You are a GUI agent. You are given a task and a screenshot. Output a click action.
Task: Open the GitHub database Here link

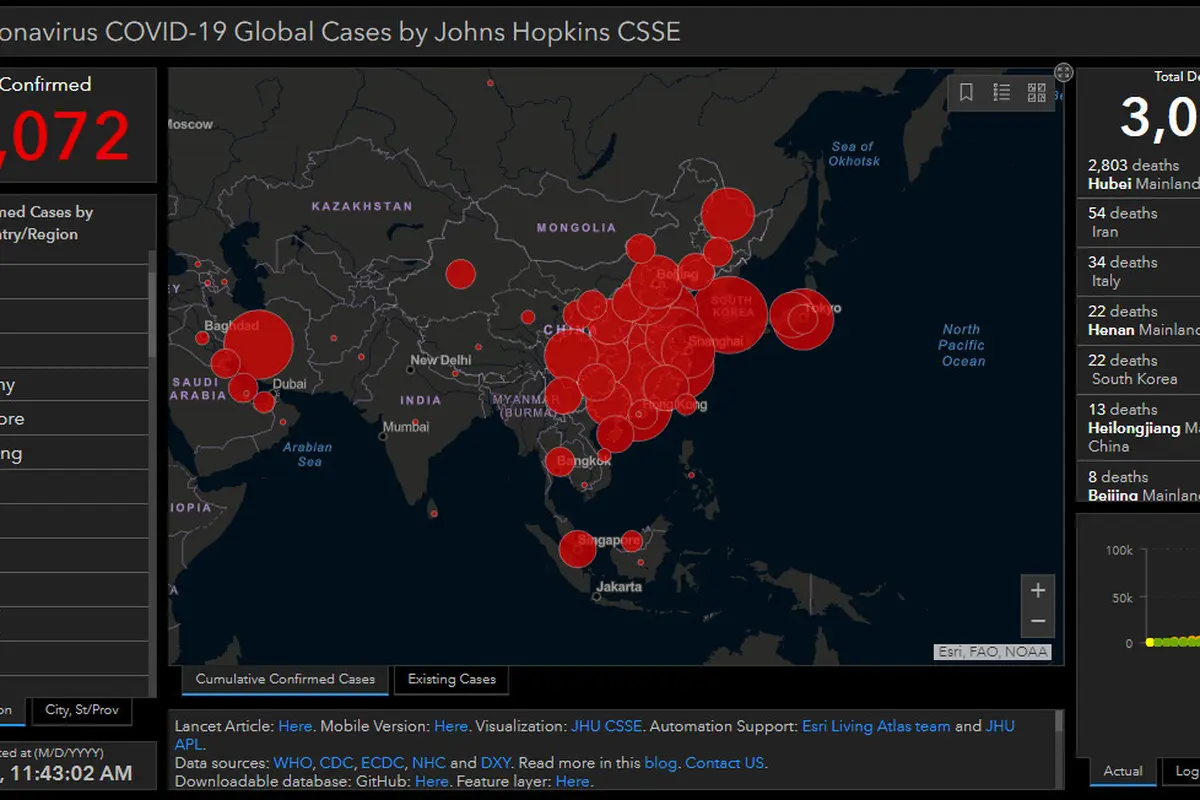point(431,781)
